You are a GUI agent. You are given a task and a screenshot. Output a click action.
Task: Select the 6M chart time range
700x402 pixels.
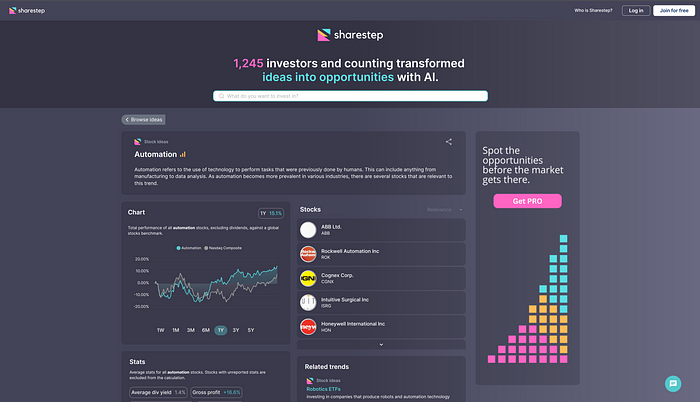pos(206,330)
